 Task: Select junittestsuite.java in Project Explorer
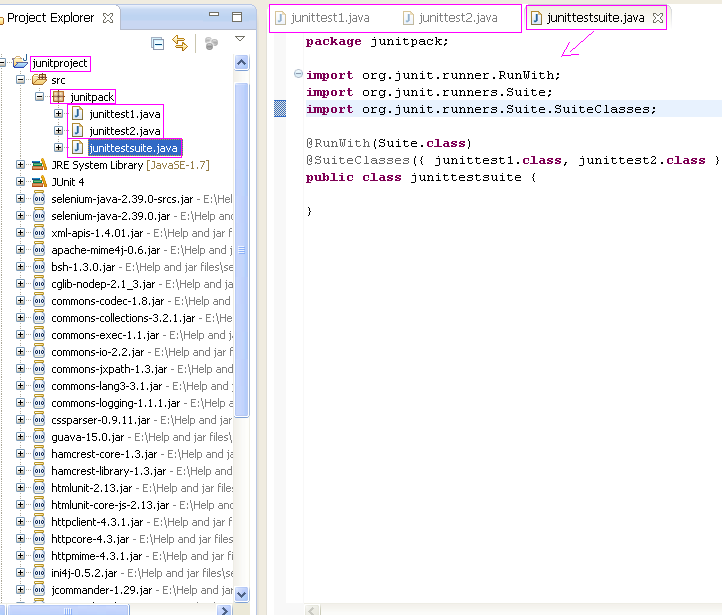(134, 148)
